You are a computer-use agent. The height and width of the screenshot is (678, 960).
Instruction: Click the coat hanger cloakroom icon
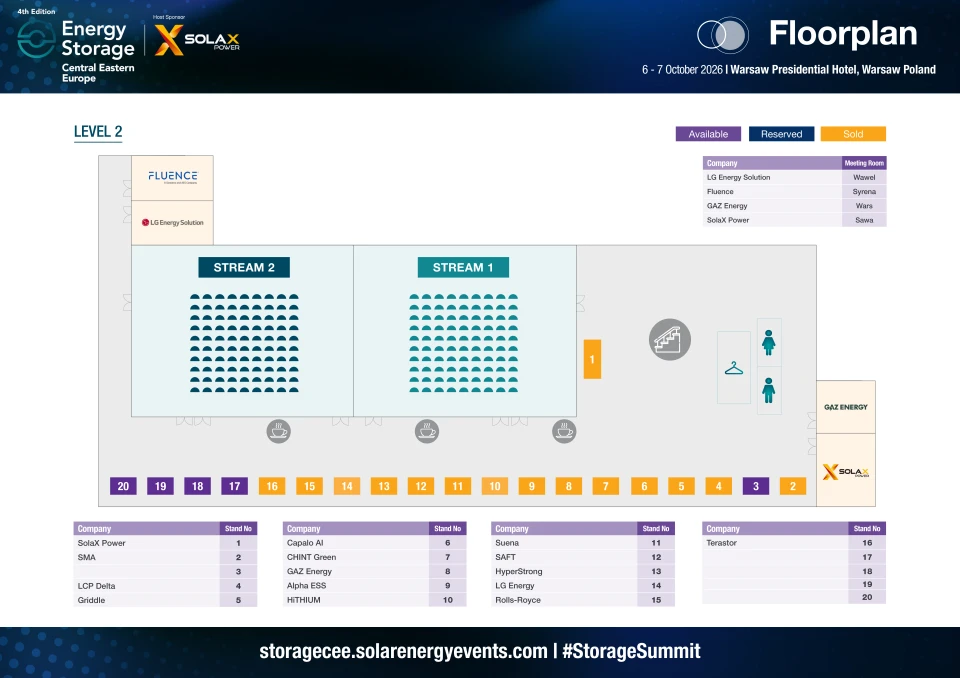pos(733,368)
